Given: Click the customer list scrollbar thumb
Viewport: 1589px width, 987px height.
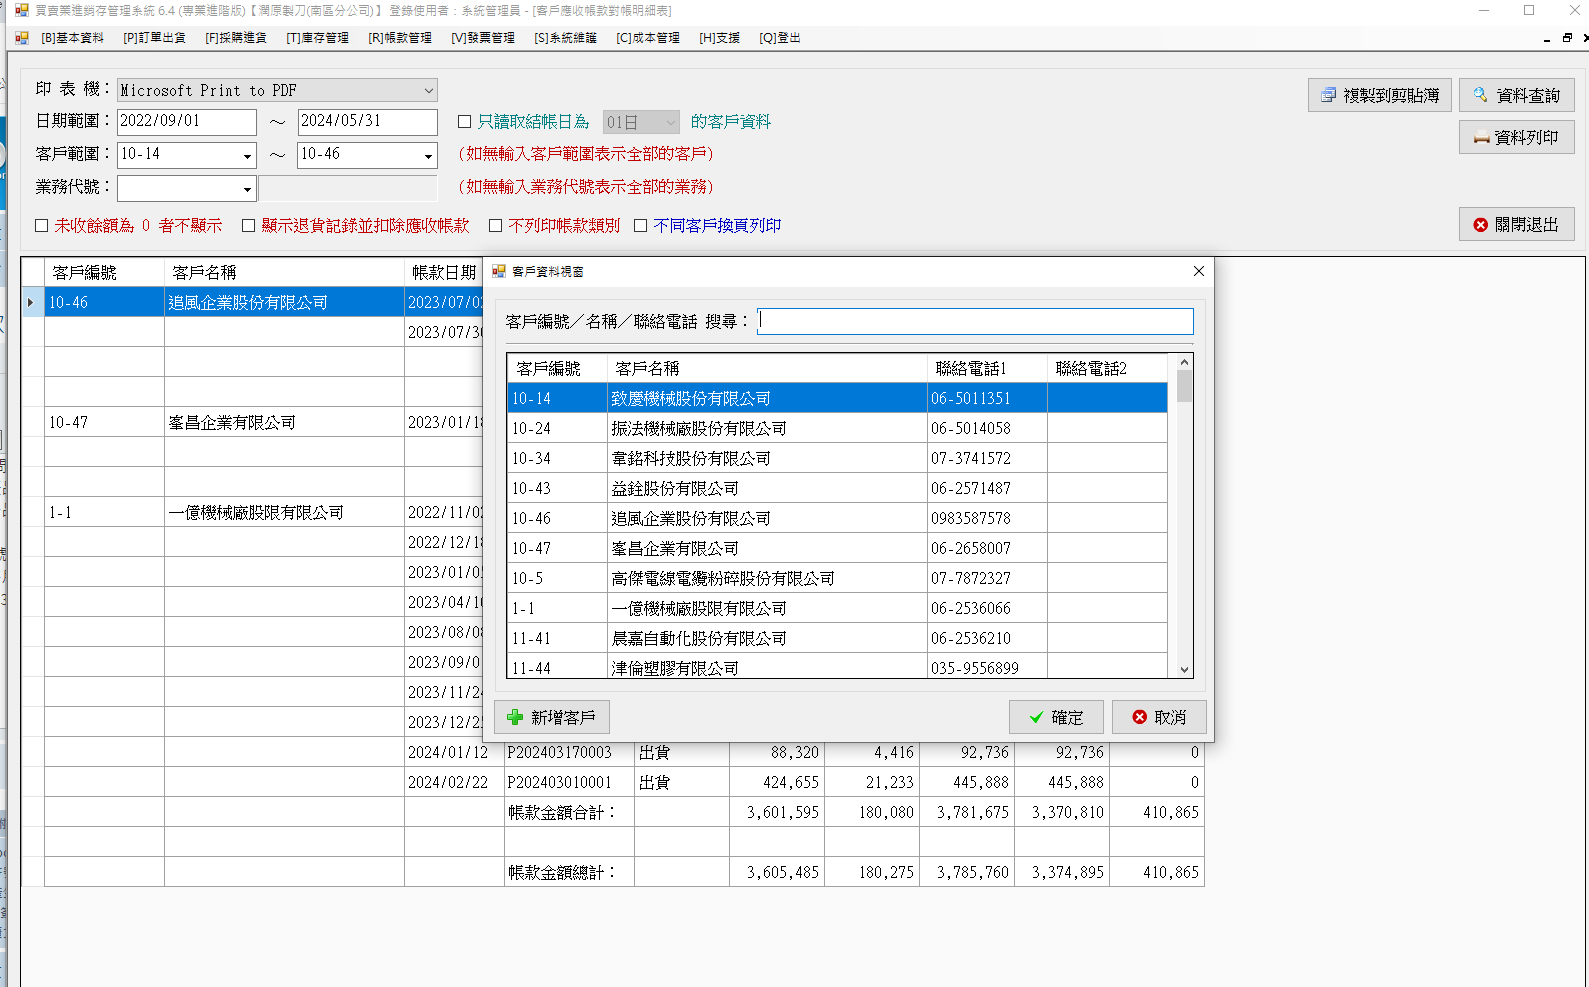Looking at the screenshot, I should [x=1184, y=386].
